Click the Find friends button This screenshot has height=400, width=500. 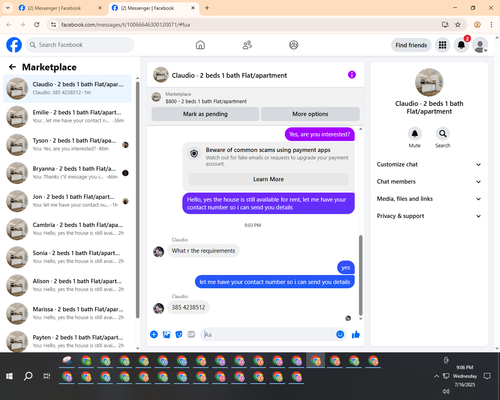click(411, 45)
